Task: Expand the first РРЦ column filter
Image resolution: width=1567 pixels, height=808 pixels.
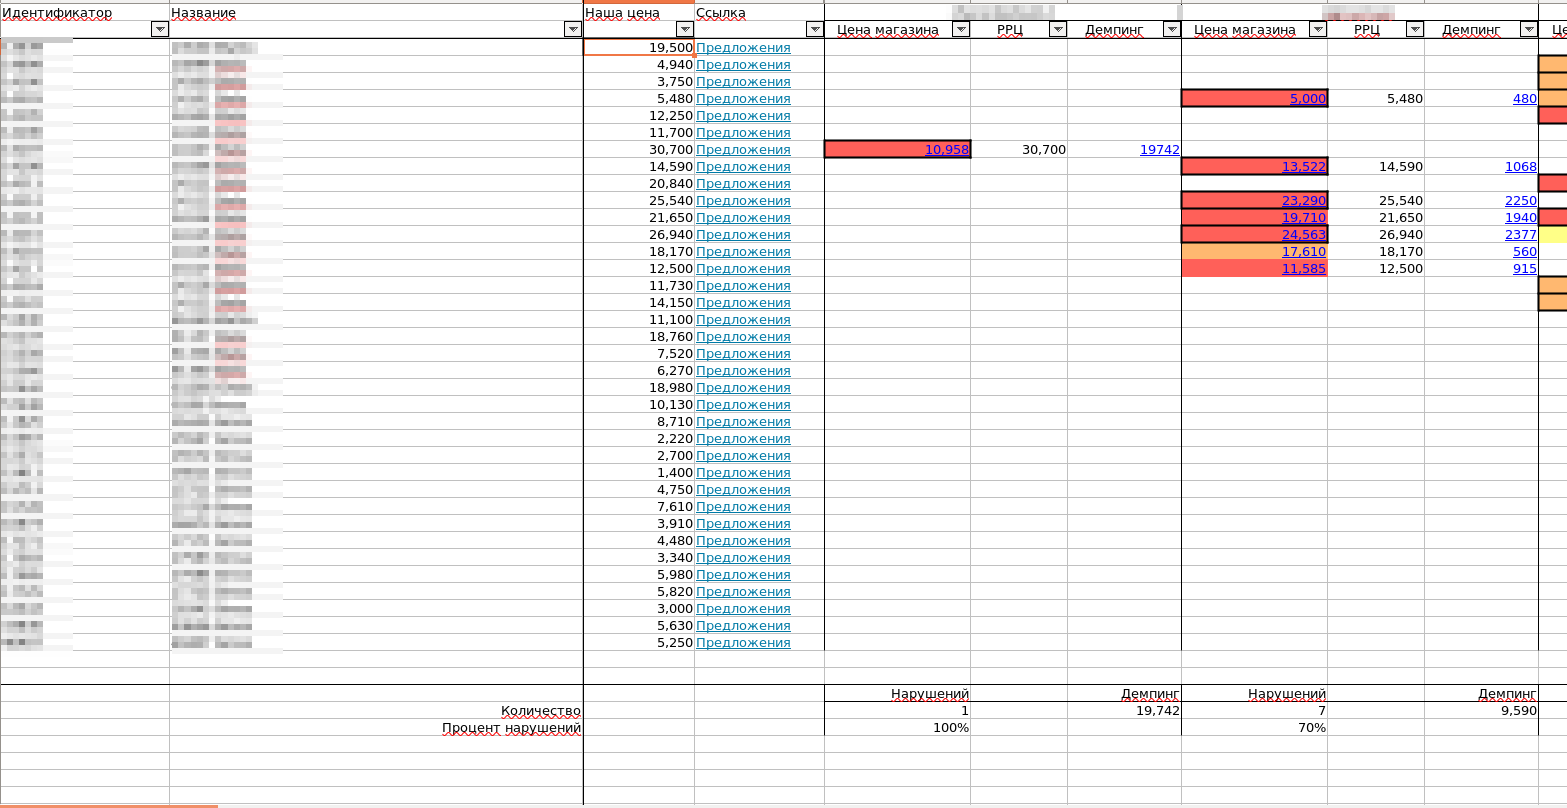Action: tap(1057, 30)
